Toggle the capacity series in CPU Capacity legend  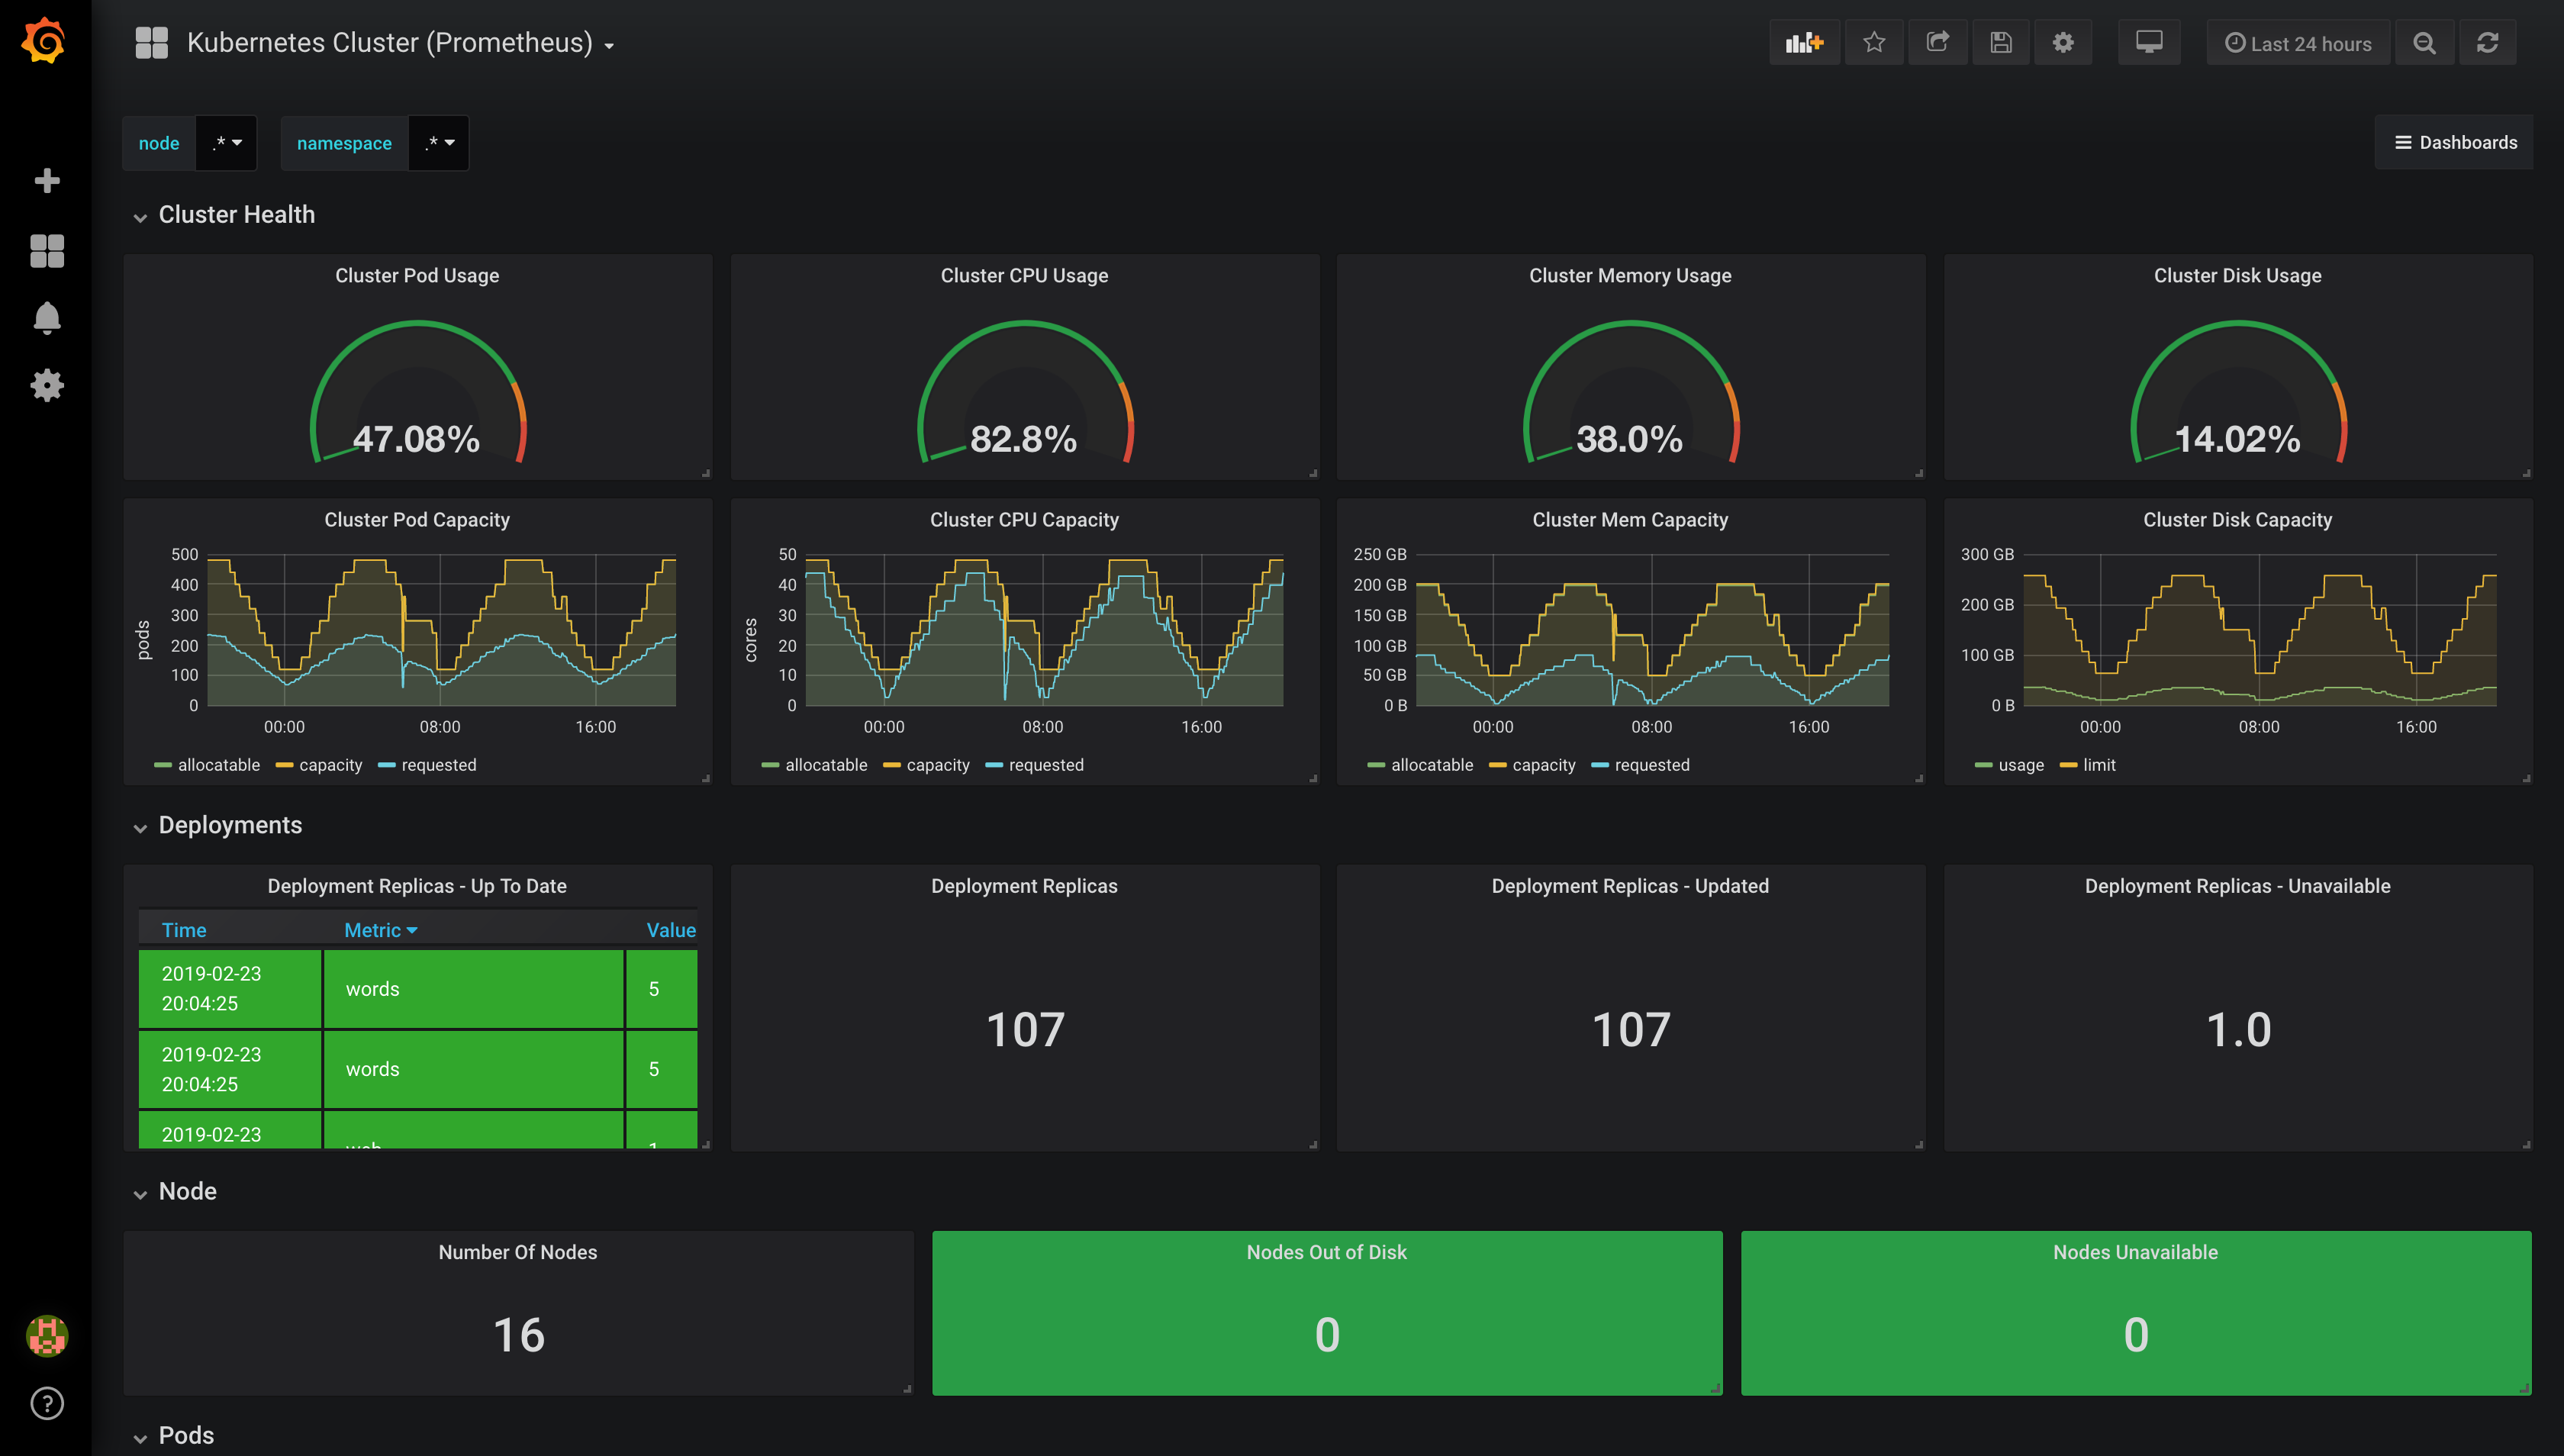click(937, 765)
